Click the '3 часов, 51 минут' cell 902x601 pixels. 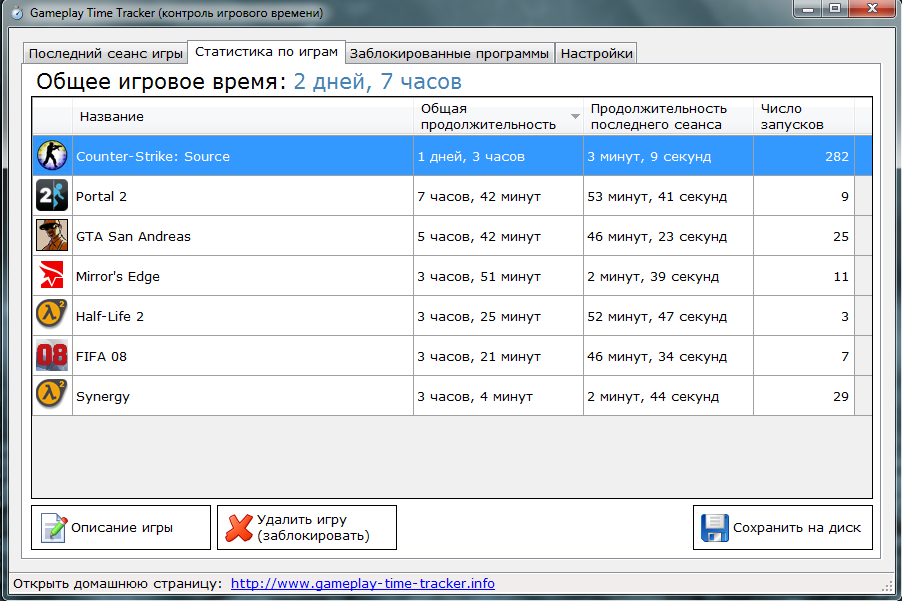498,276
